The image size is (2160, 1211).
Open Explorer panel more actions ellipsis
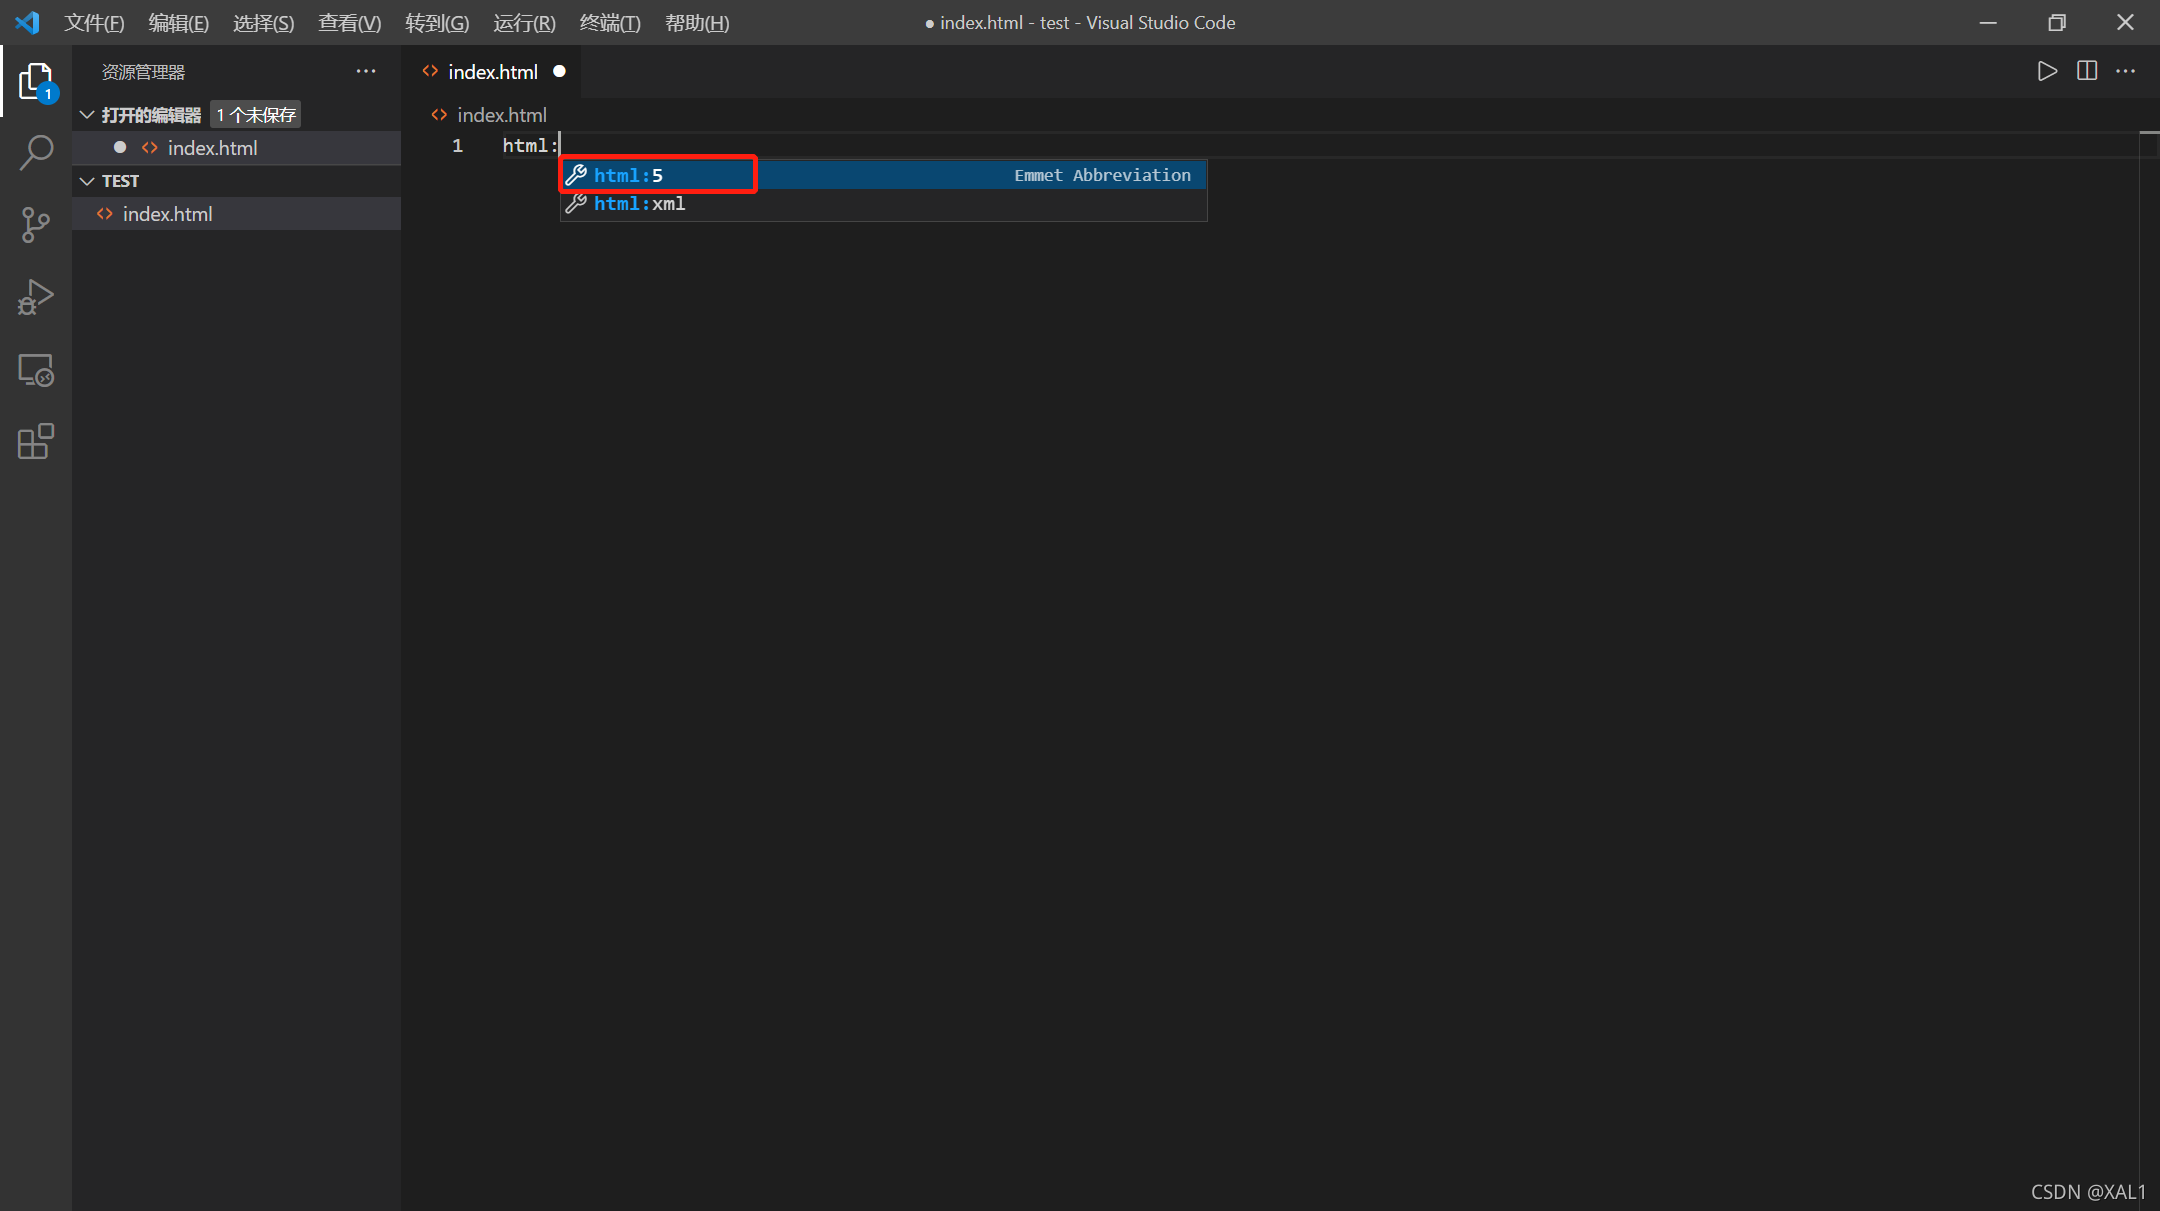[366, 71]
